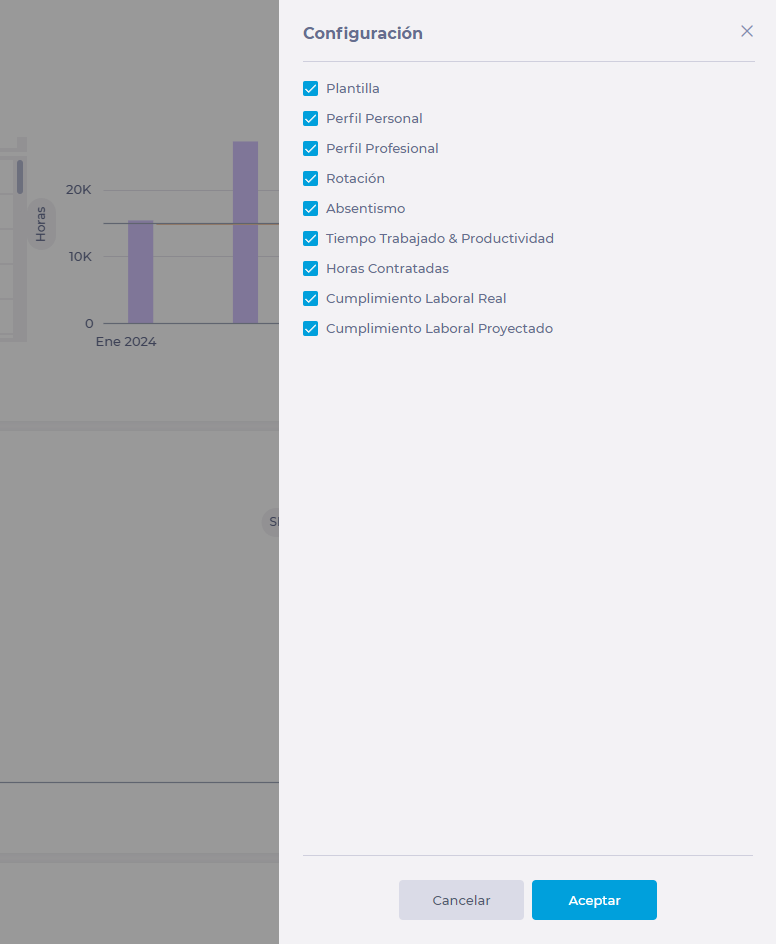Disable the Horas Contratadas checkbox
Screen dimensions: 776x944
click(310, 269)
